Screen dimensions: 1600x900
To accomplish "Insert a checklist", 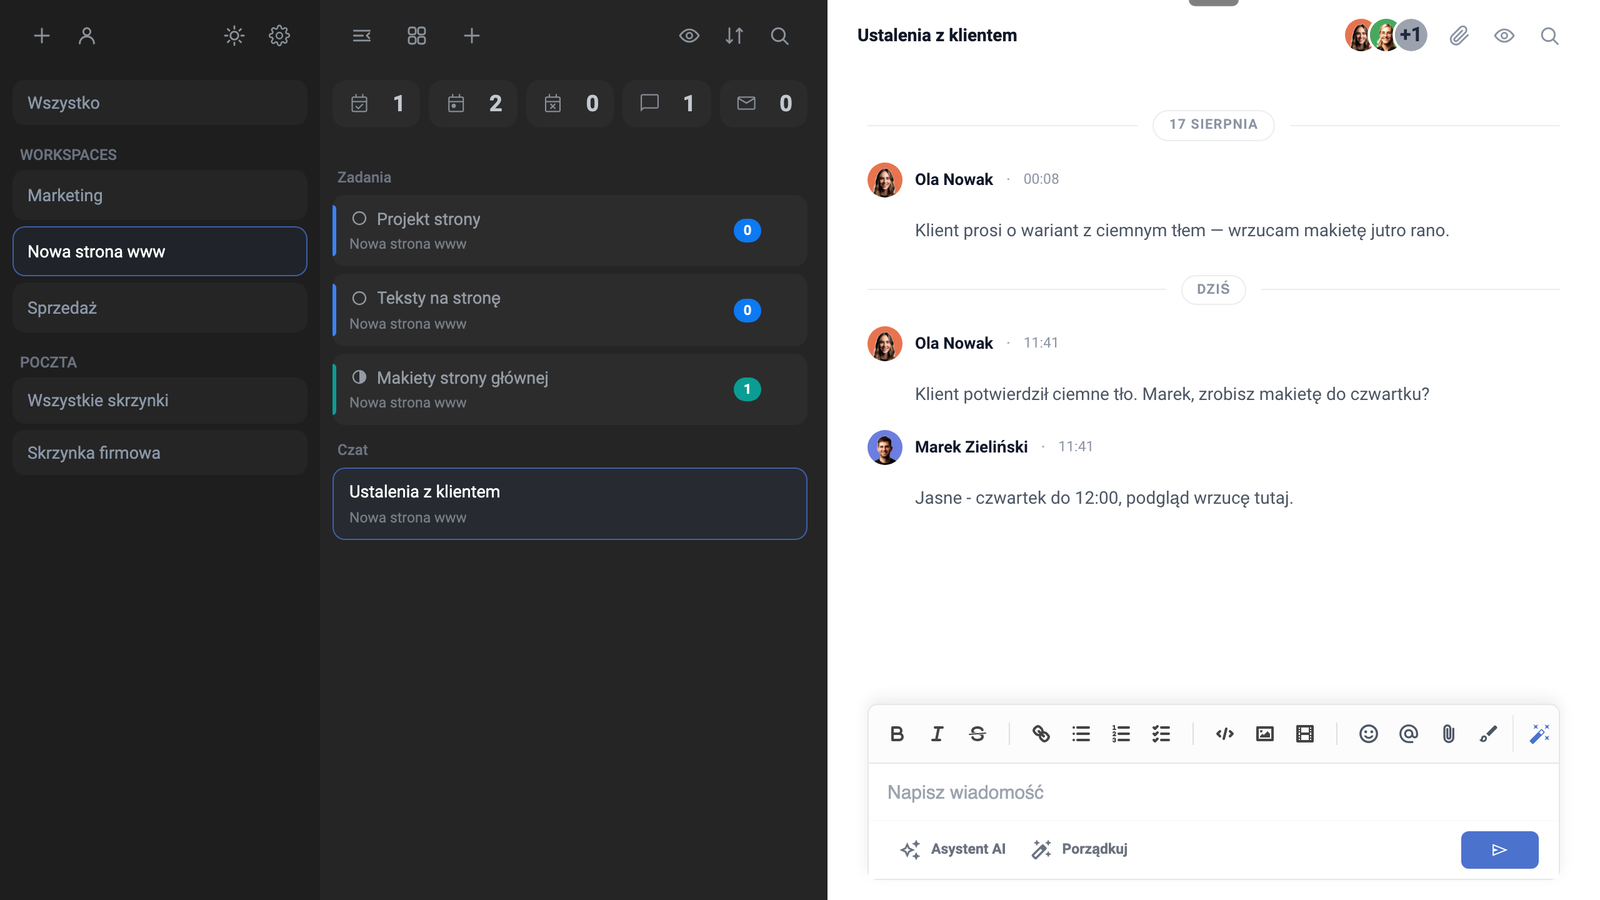I will [x=1161, y=734].
